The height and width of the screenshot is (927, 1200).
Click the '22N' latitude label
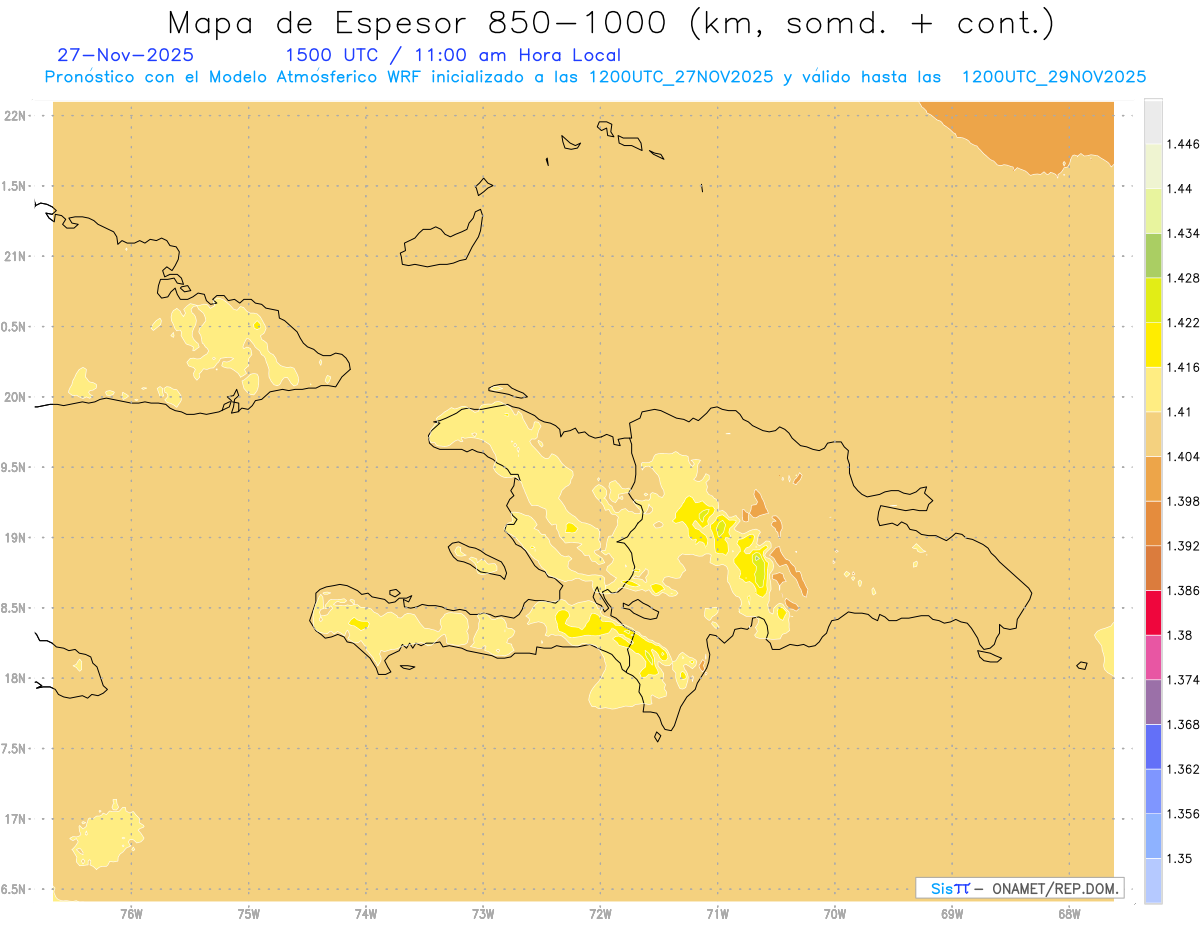pos(16,115)
